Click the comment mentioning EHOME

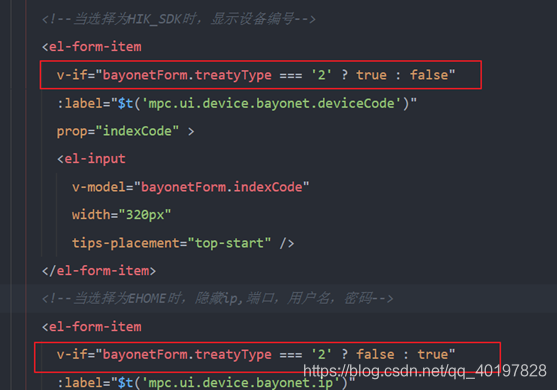[x=217, y=298]
